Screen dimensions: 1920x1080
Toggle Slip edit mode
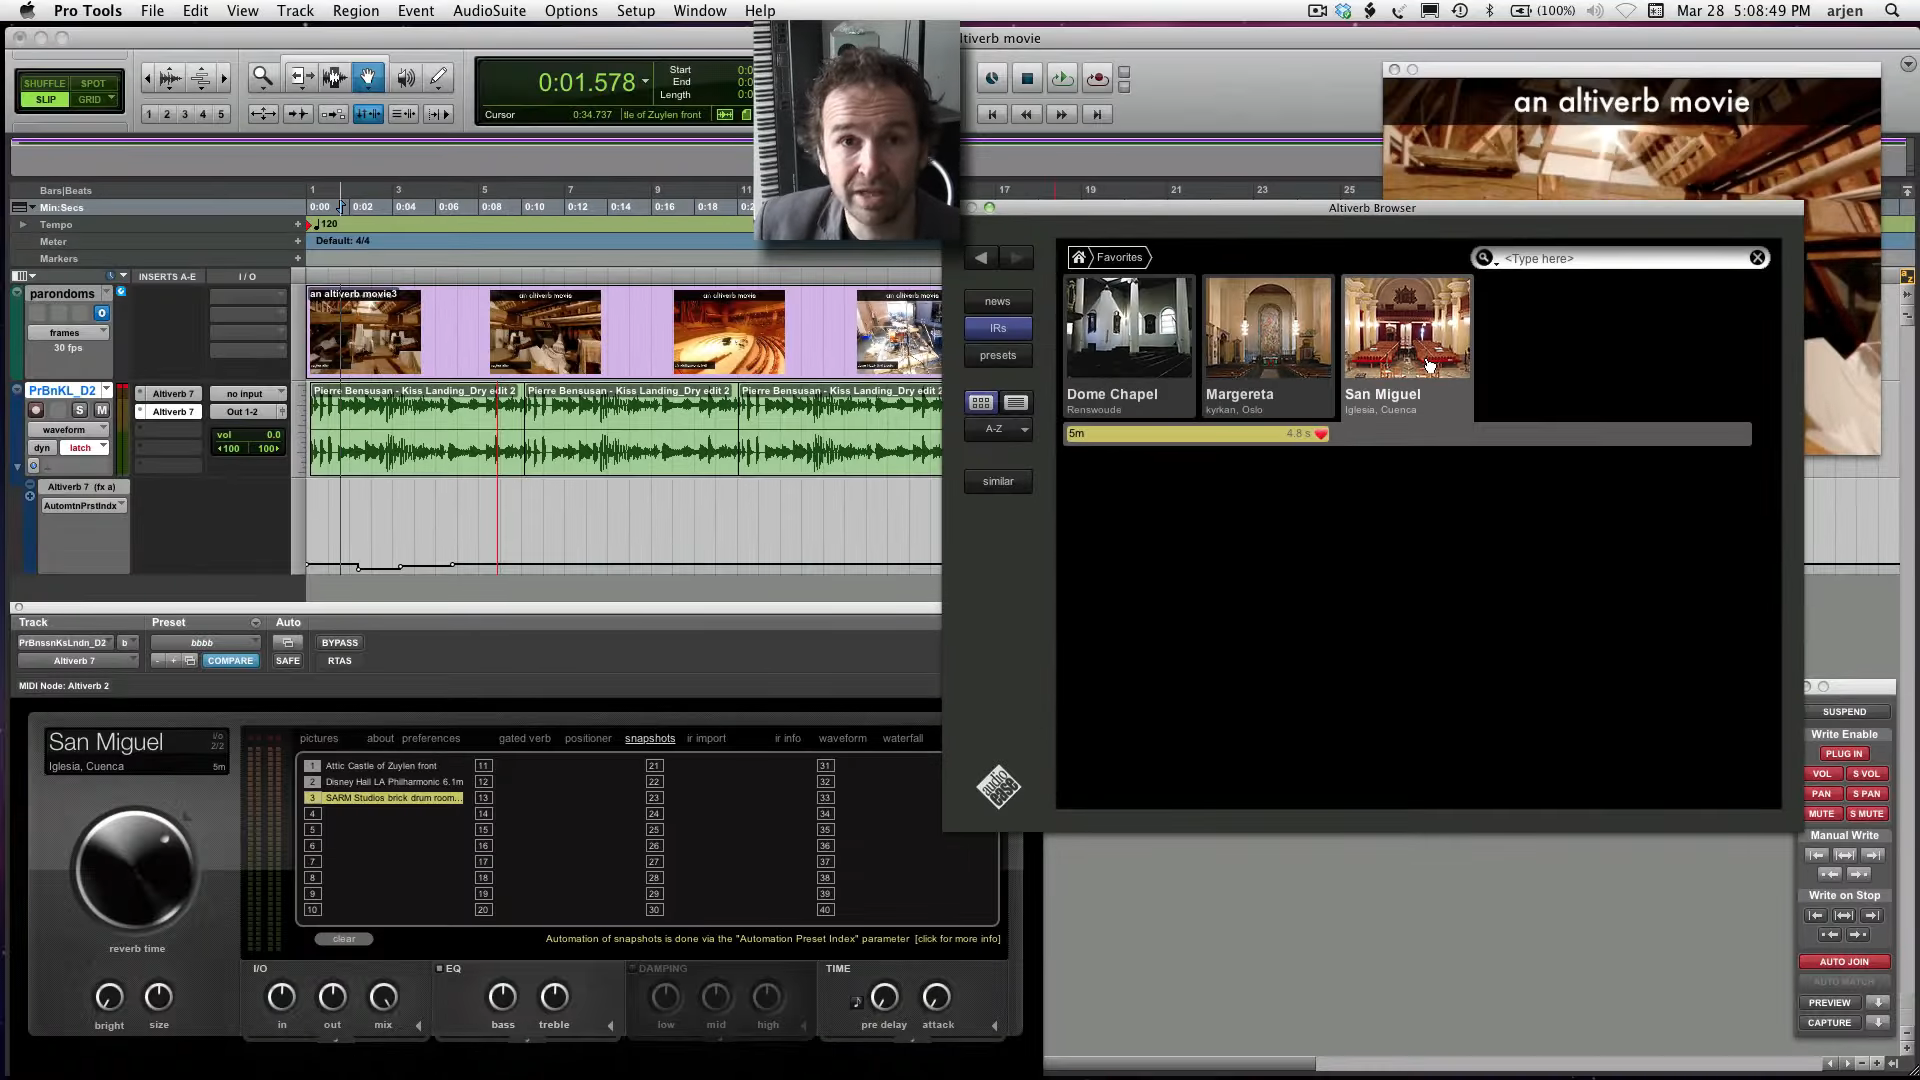45,99
